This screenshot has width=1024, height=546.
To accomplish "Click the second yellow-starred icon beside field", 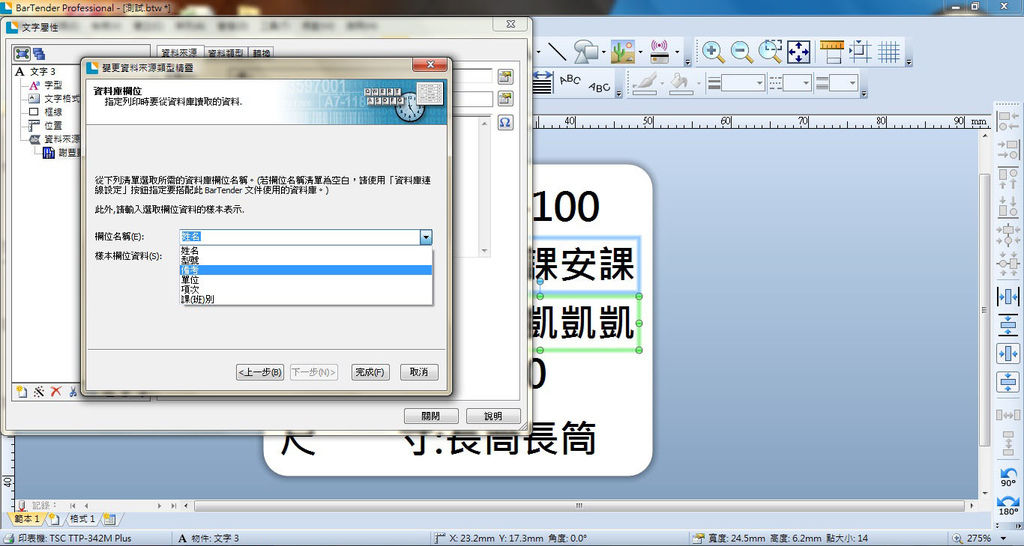I will pos(505,99).
